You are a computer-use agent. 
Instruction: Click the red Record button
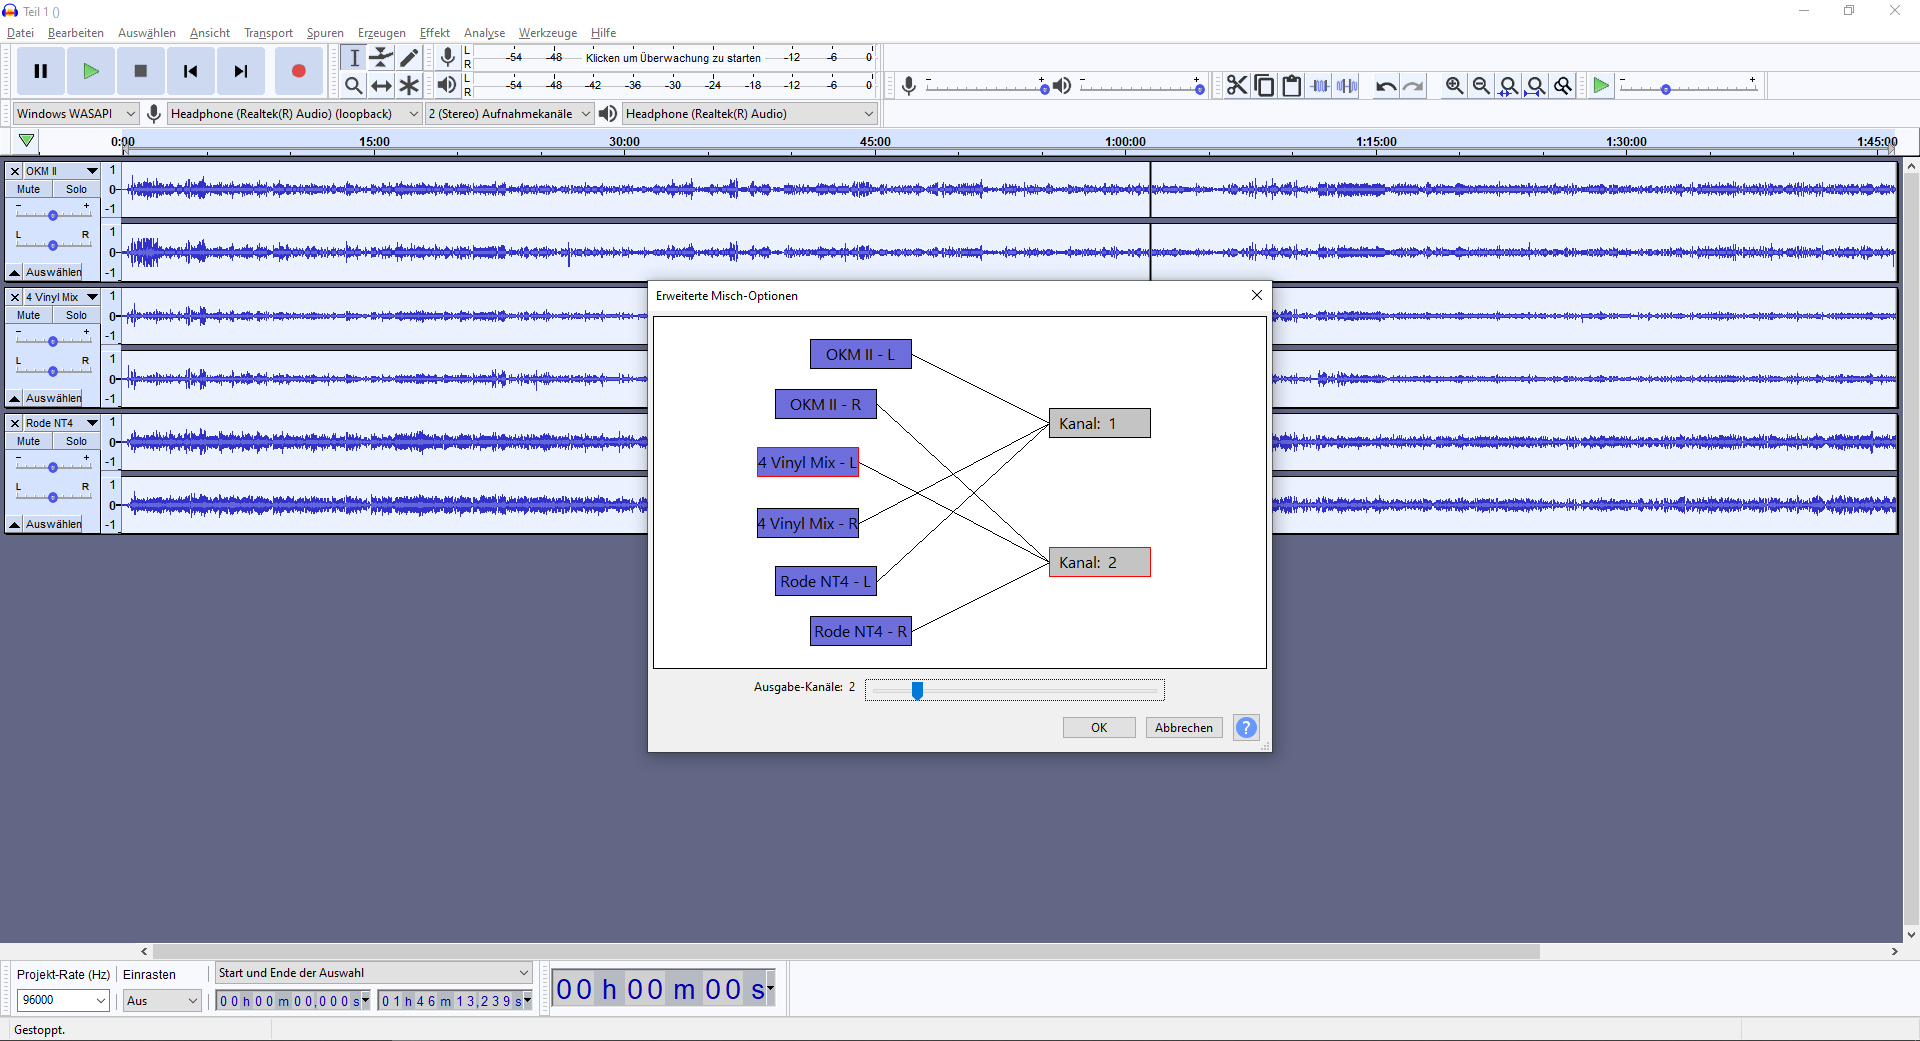point(298,71)
